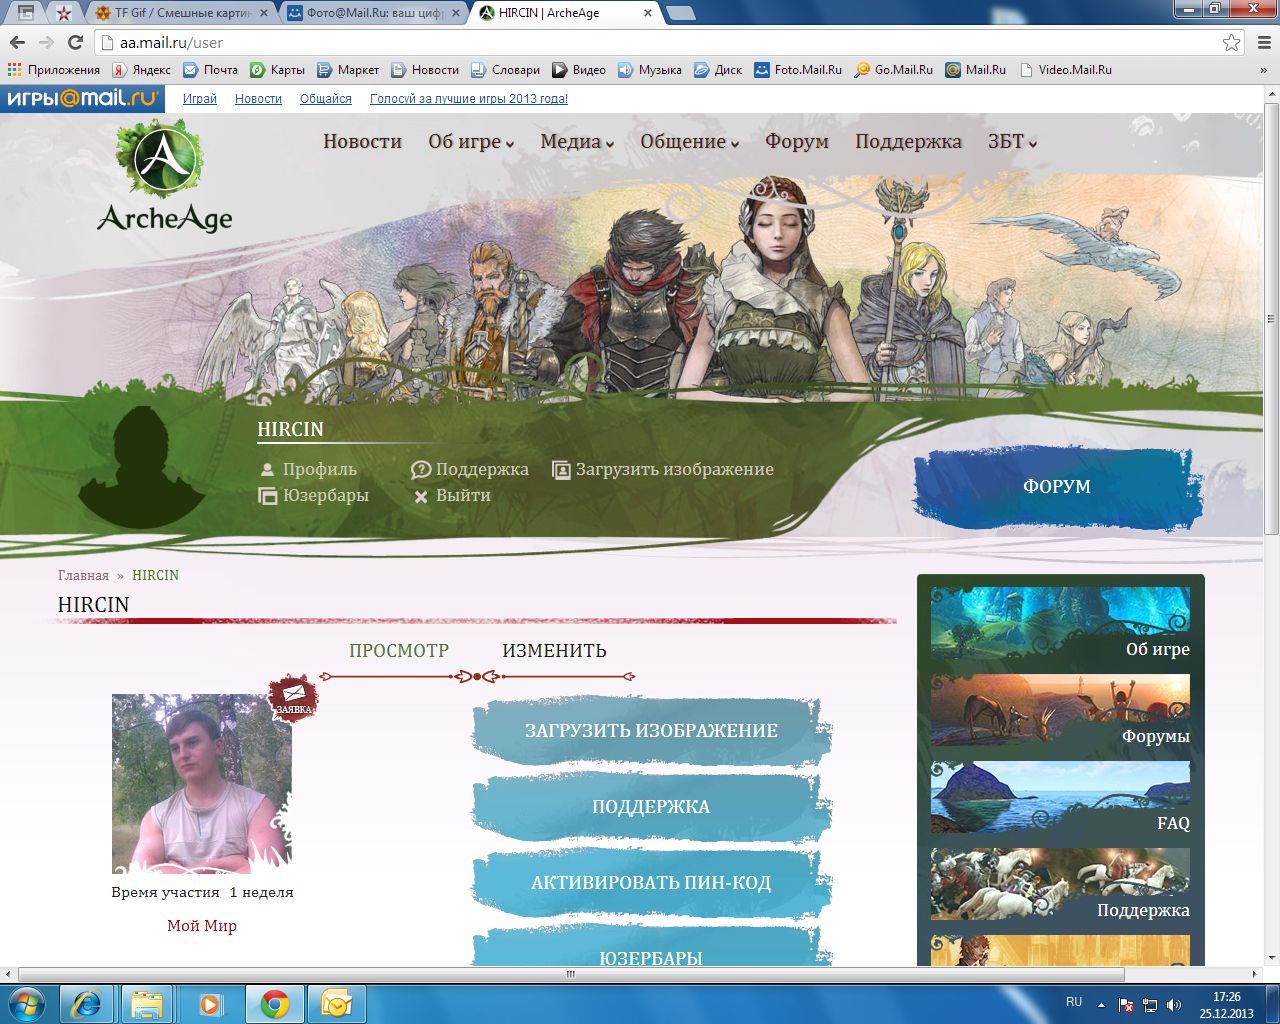Reload the page with refresh icon
Screen dimensions: 1280x1024
[x=75, y=42]
